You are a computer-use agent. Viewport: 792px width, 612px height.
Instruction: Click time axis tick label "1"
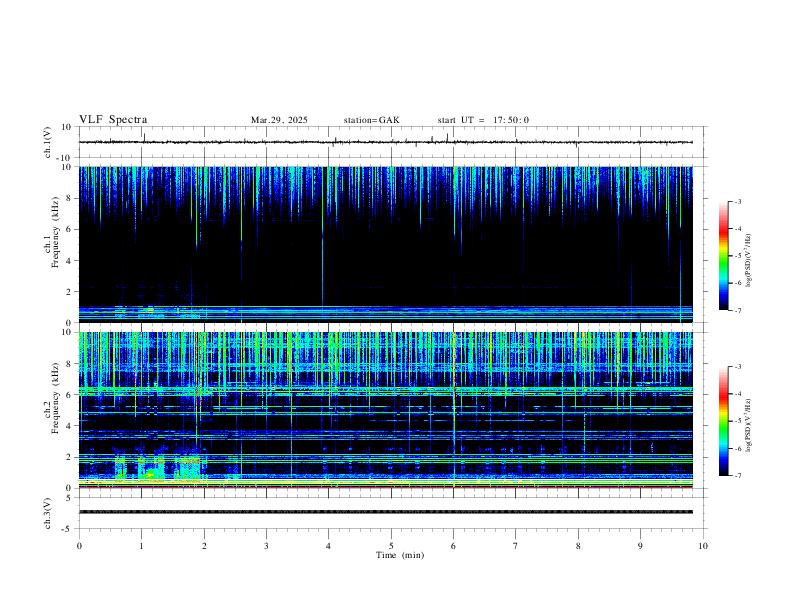141,546
